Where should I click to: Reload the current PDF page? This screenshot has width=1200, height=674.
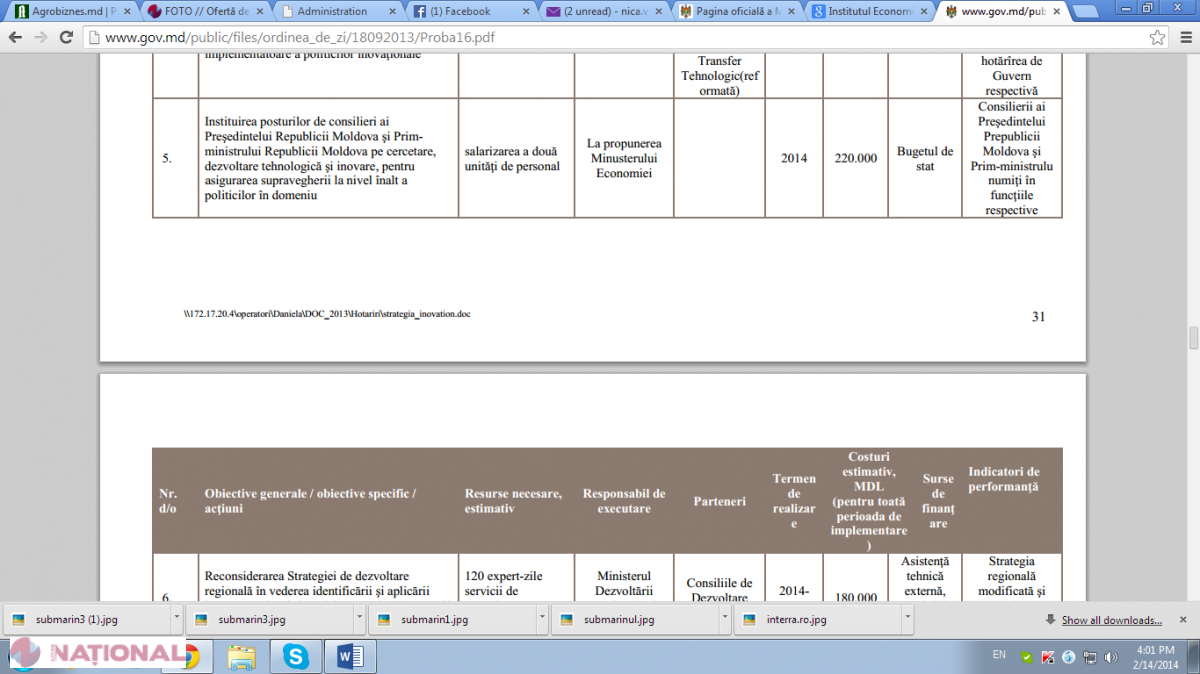66,37
